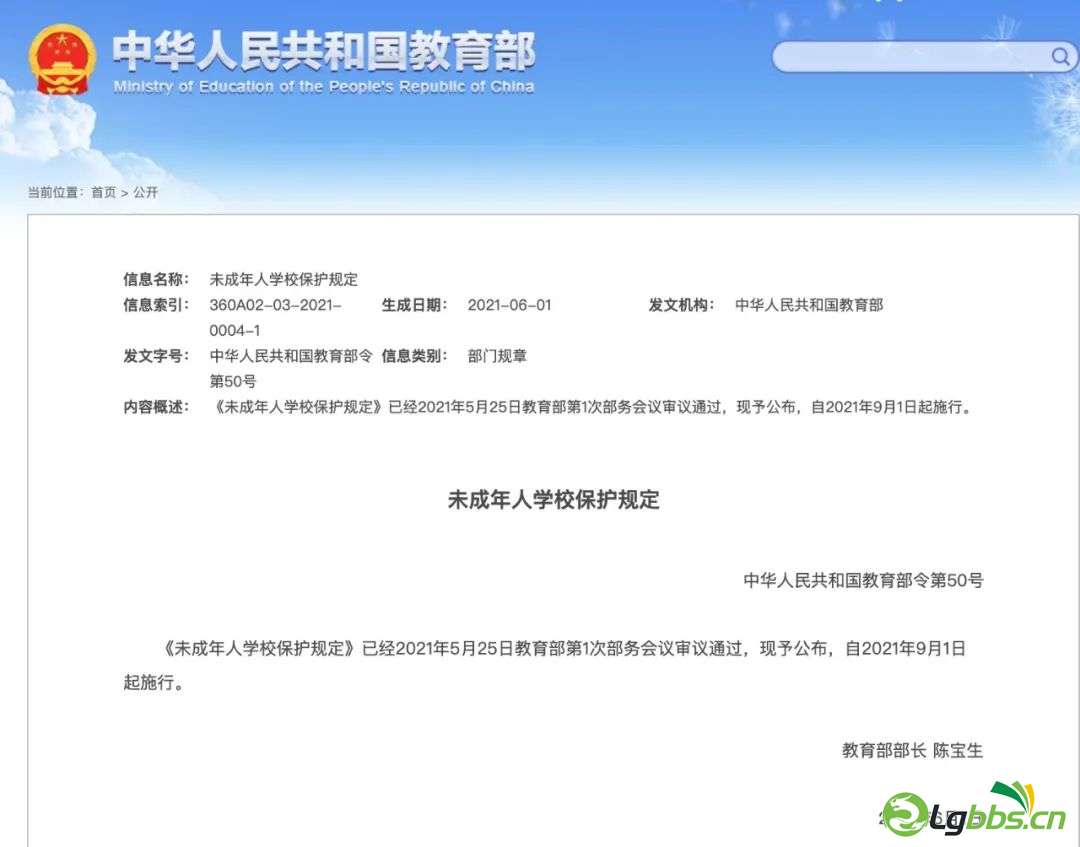Screen dimensions: 1080x847
Task: Click the 内容概述 summary sentence
Action: click(592, 407)
